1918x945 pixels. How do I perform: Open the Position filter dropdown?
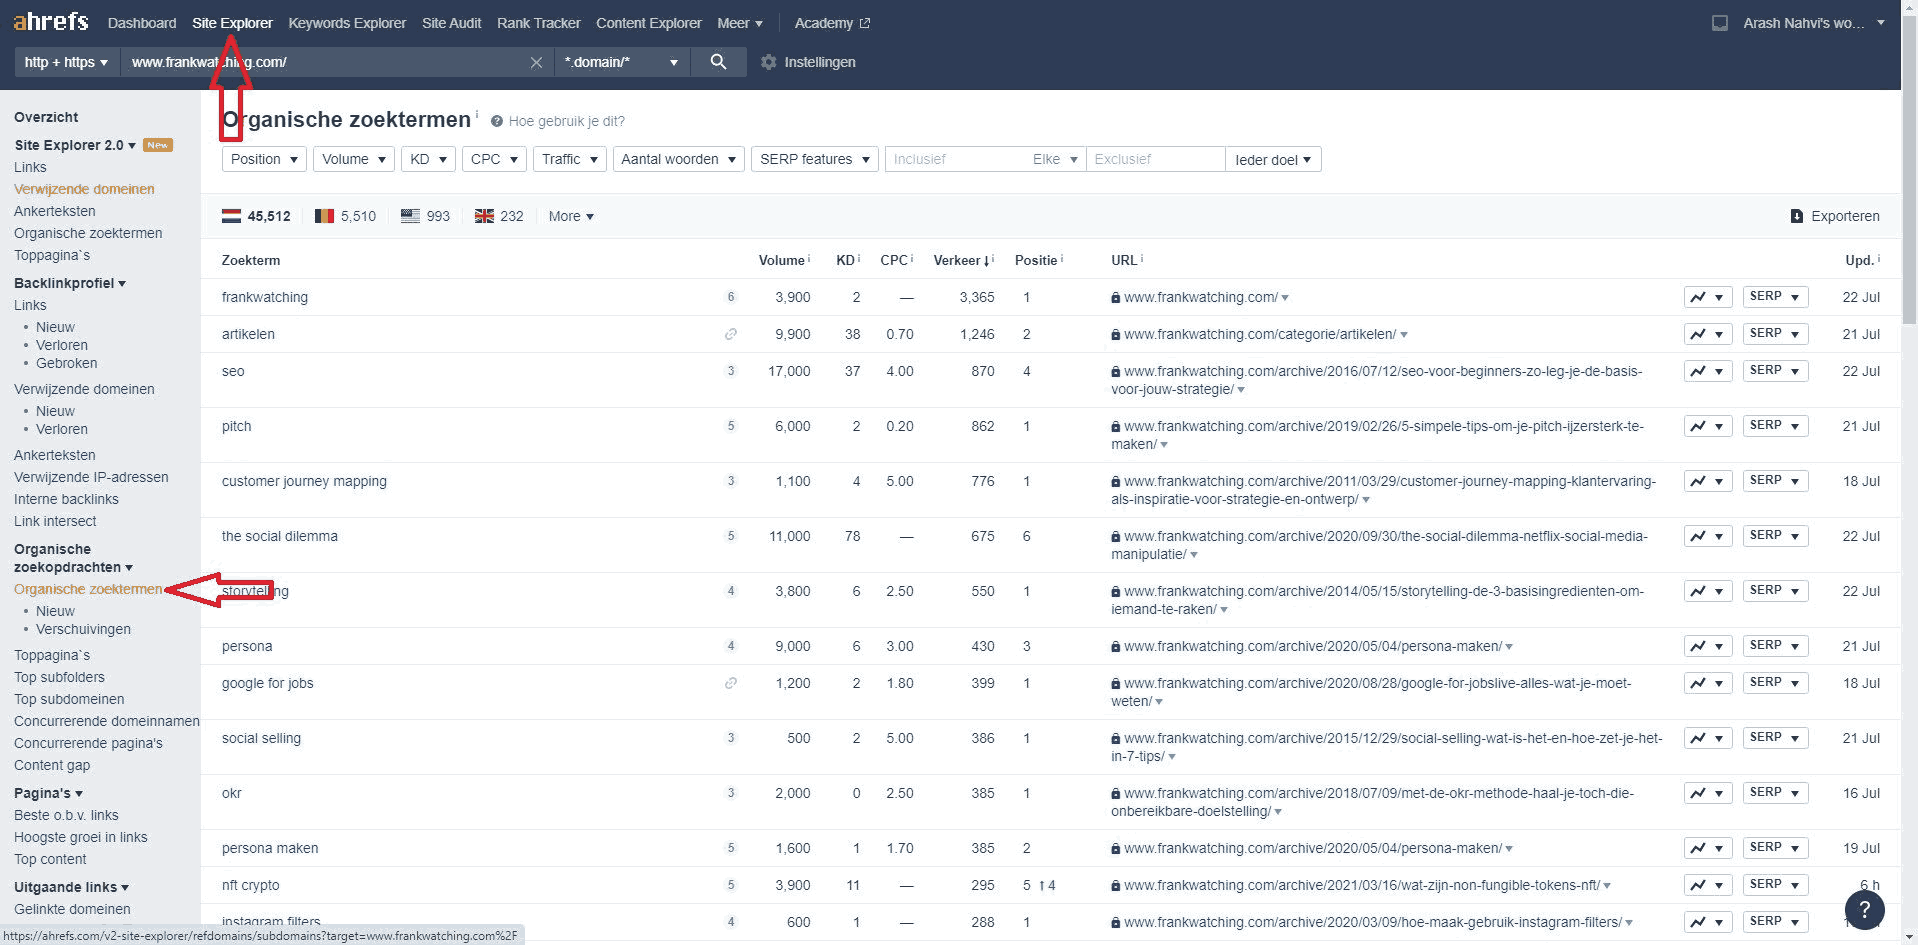tap(264, 159)
